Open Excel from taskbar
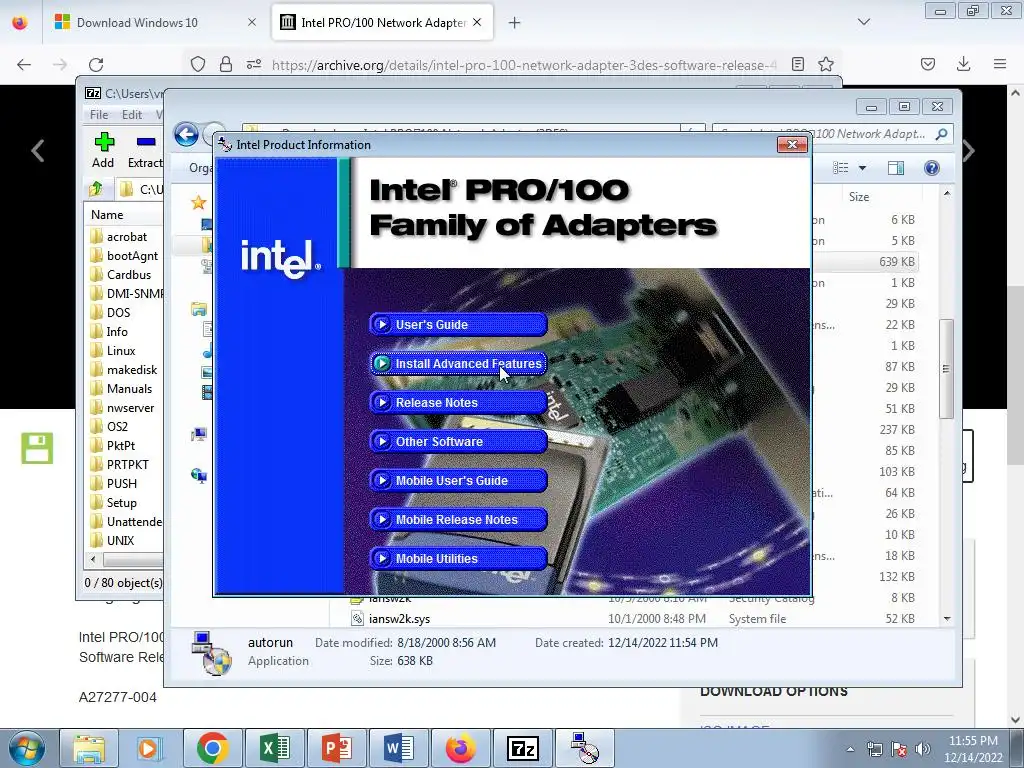This screenshot has width=1024, height=768. pos(274,748)
